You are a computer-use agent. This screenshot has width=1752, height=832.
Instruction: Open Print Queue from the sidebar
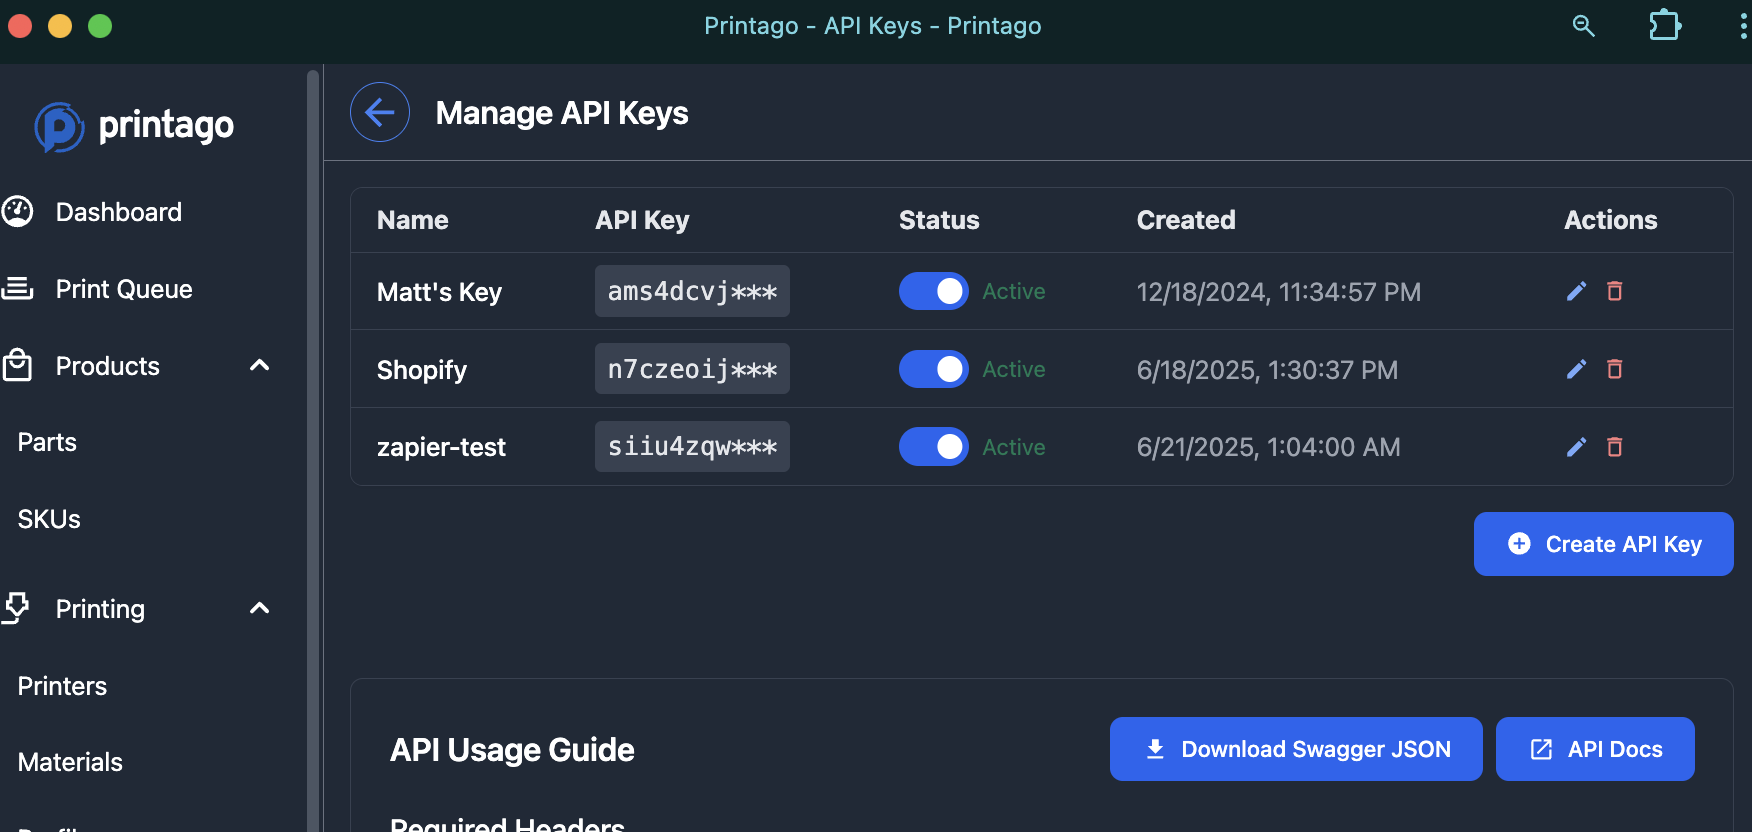[123, 289]
